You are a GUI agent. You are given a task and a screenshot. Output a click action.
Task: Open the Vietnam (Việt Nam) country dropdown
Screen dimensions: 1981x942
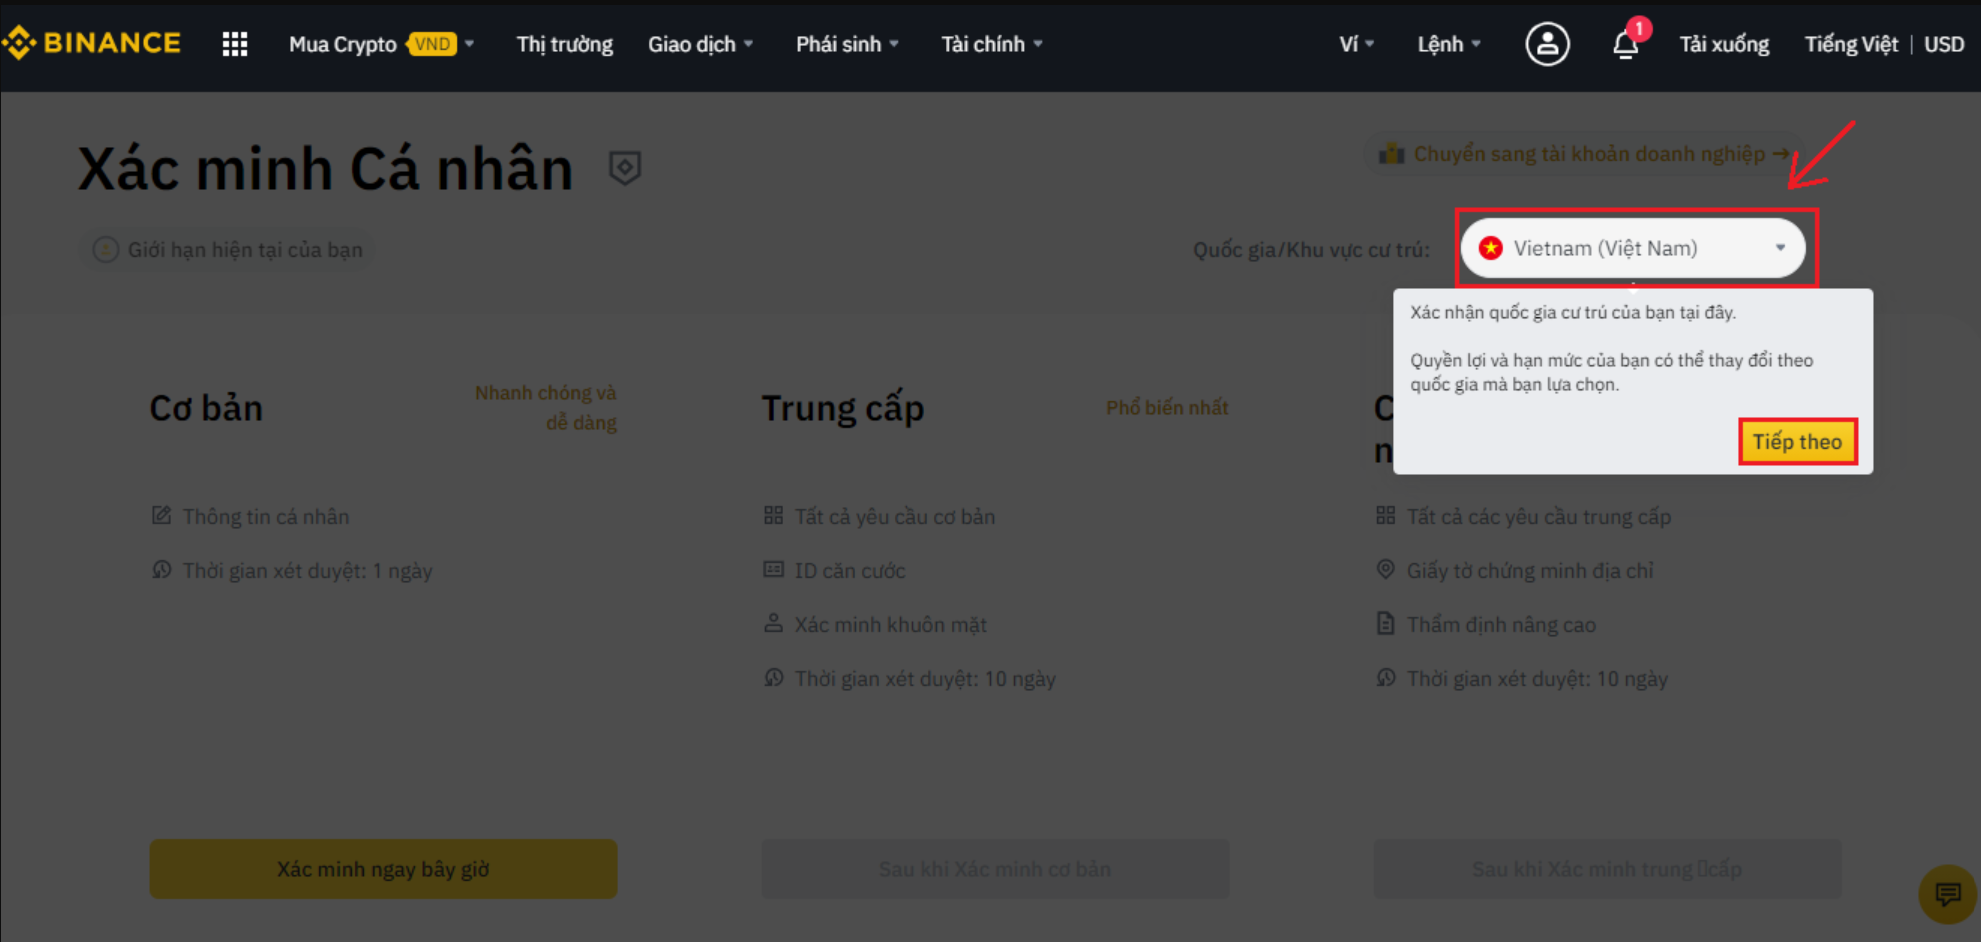pyautogui.click(x=1633, y=248)
